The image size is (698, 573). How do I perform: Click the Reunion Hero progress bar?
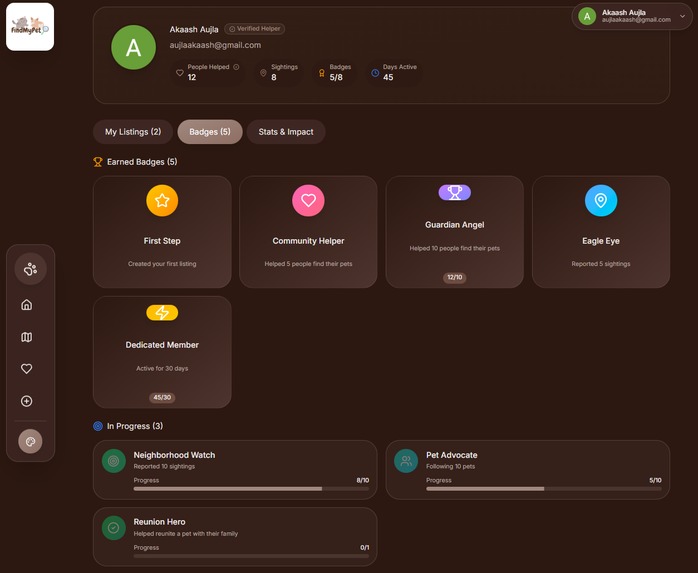point(251,556)
